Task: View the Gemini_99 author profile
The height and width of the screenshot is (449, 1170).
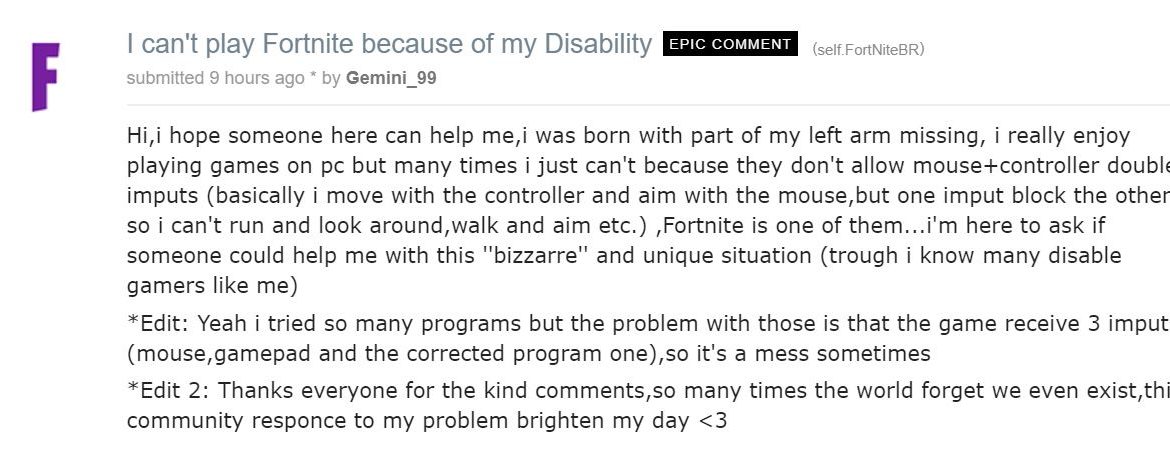Action: pos(391,78)
